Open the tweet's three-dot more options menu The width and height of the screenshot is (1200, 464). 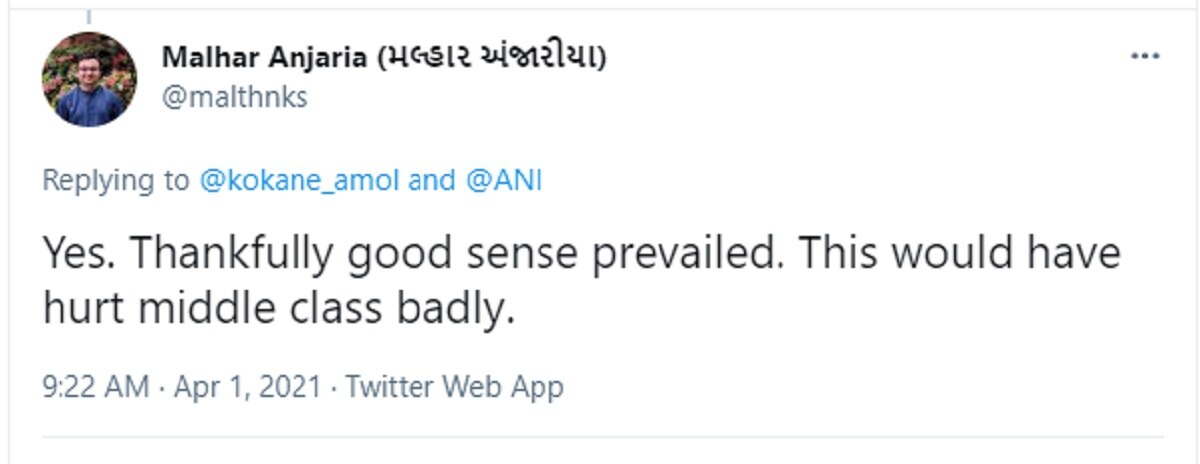[x=1145, y=57]
